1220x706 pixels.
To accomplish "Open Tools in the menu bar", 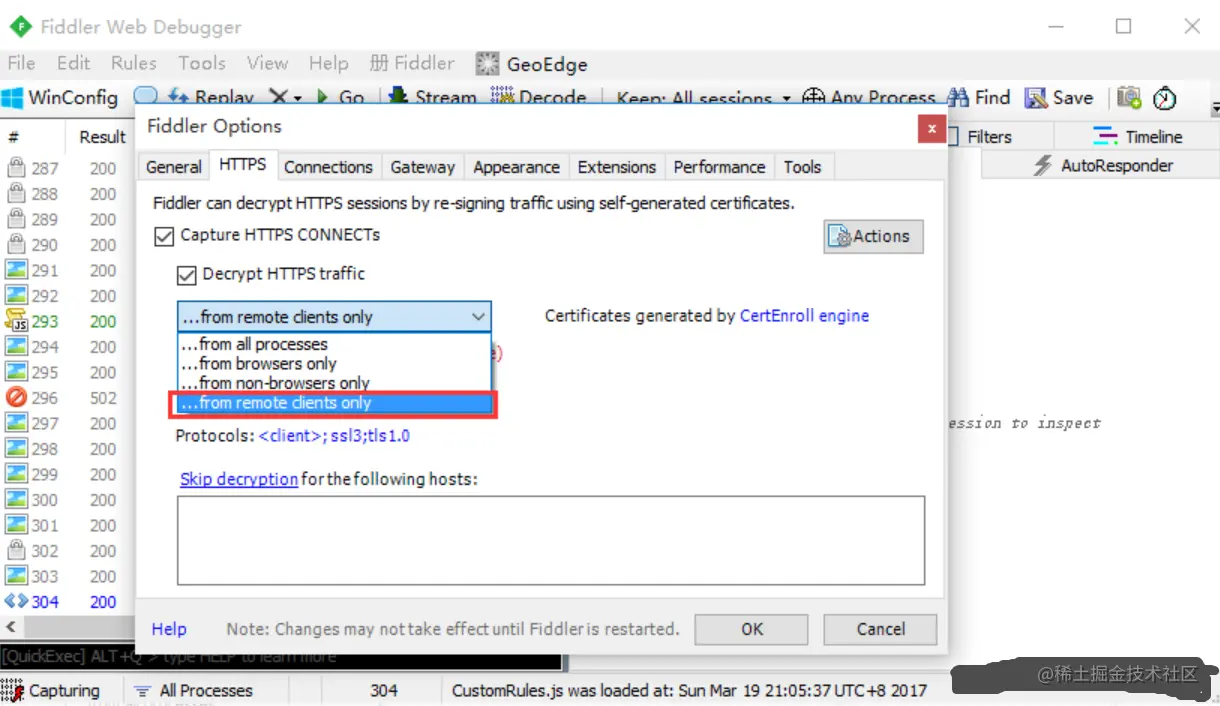I will coord(202,64).
